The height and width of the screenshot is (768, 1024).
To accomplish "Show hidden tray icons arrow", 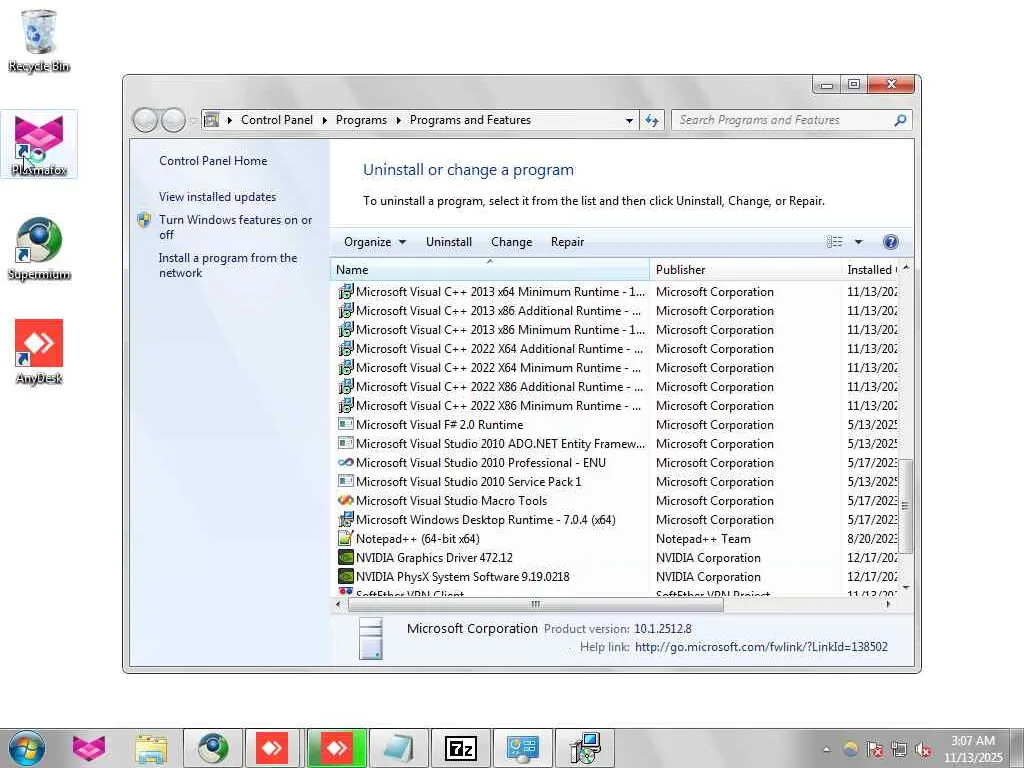I will (826, 749).
